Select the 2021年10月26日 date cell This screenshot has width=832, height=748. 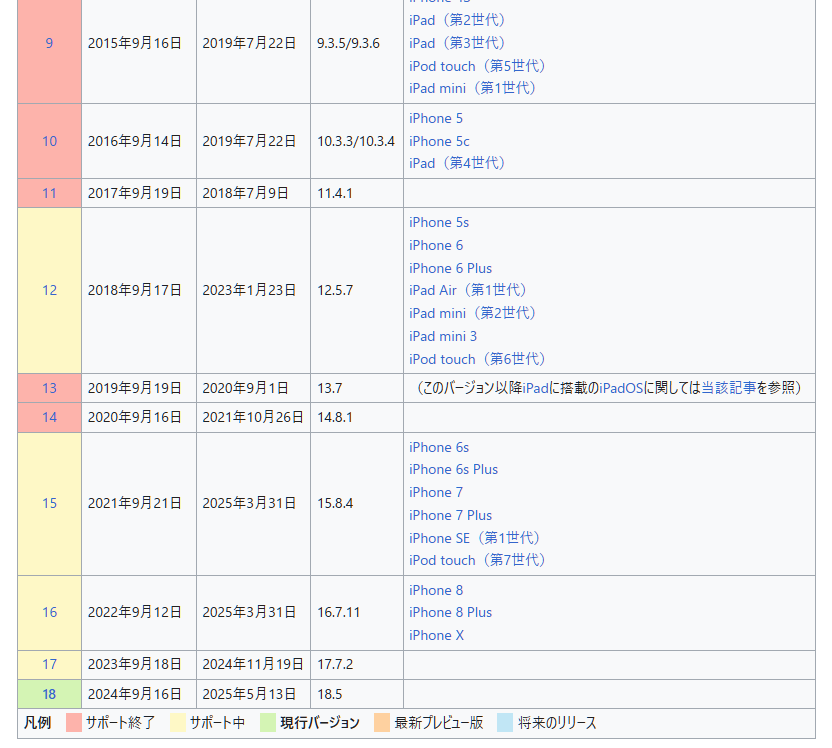coord(253,418)
